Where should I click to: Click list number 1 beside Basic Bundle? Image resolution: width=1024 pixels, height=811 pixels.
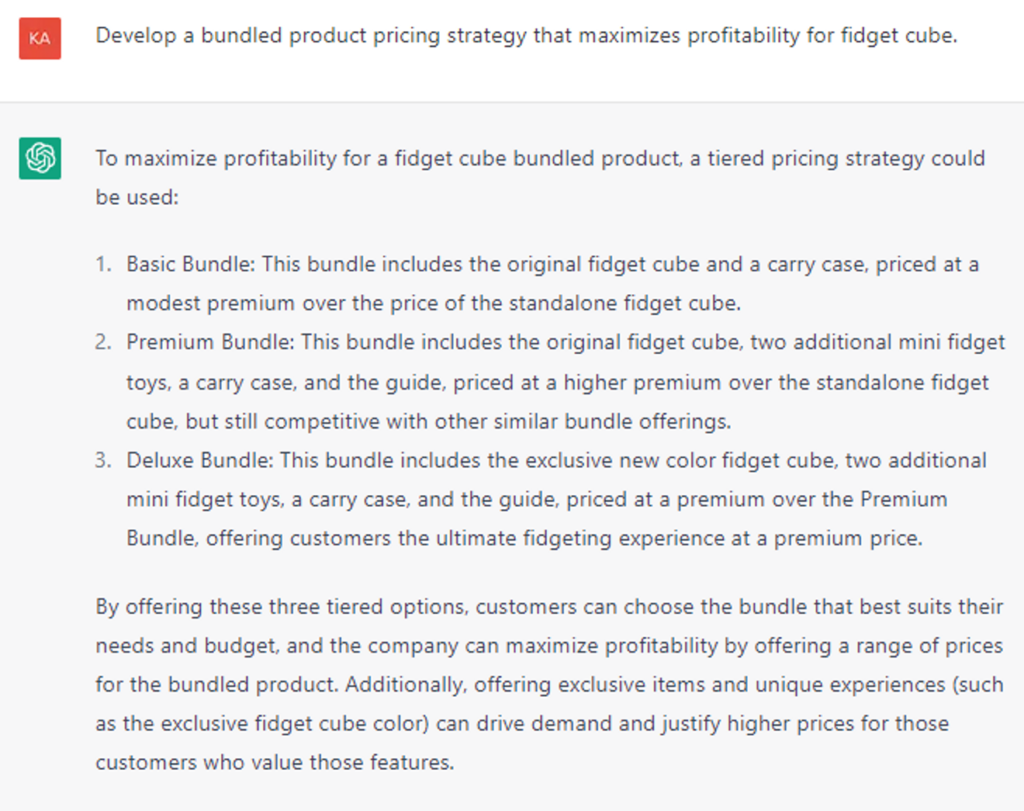103,265
